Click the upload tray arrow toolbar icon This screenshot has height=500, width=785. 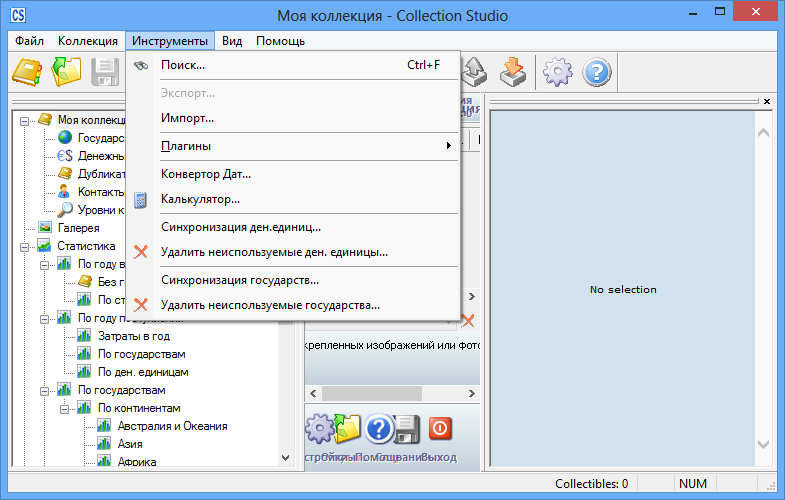pos(474,72)
